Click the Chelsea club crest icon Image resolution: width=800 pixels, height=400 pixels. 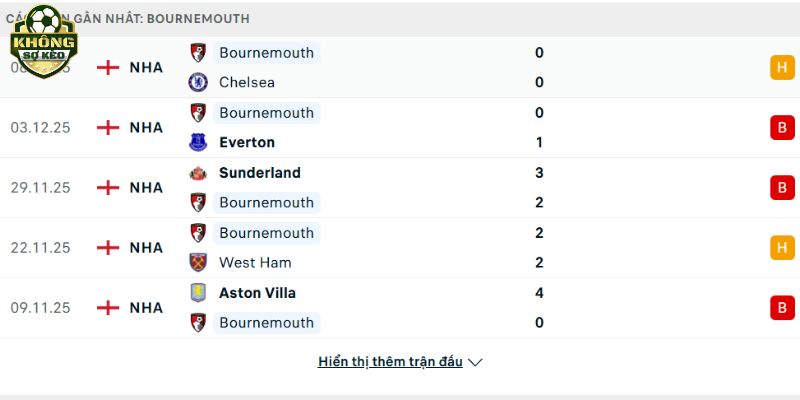click(x=198, y=82)
